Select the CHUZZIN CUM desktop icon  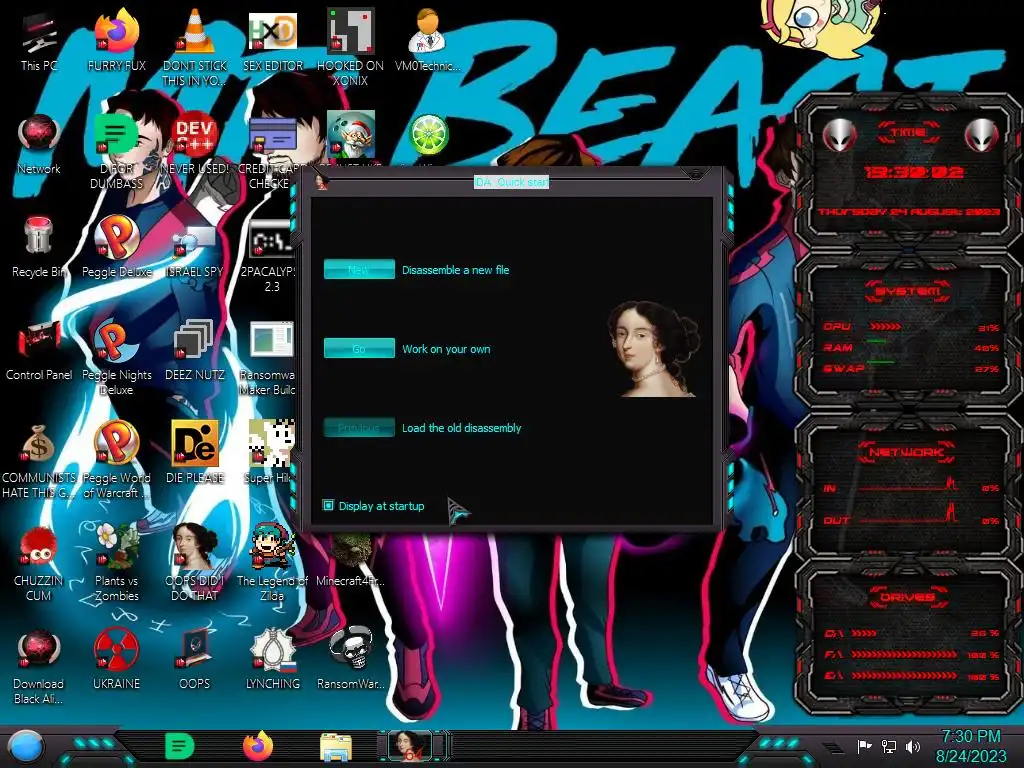pyautogui.click(x=39, y=564)
